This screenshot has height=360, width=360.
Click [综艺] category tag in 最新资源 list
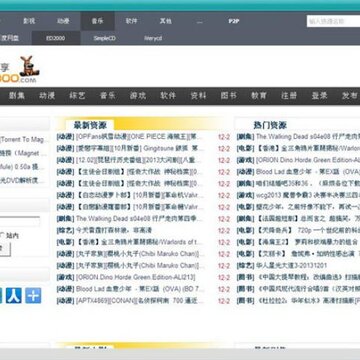coord(65,230)
